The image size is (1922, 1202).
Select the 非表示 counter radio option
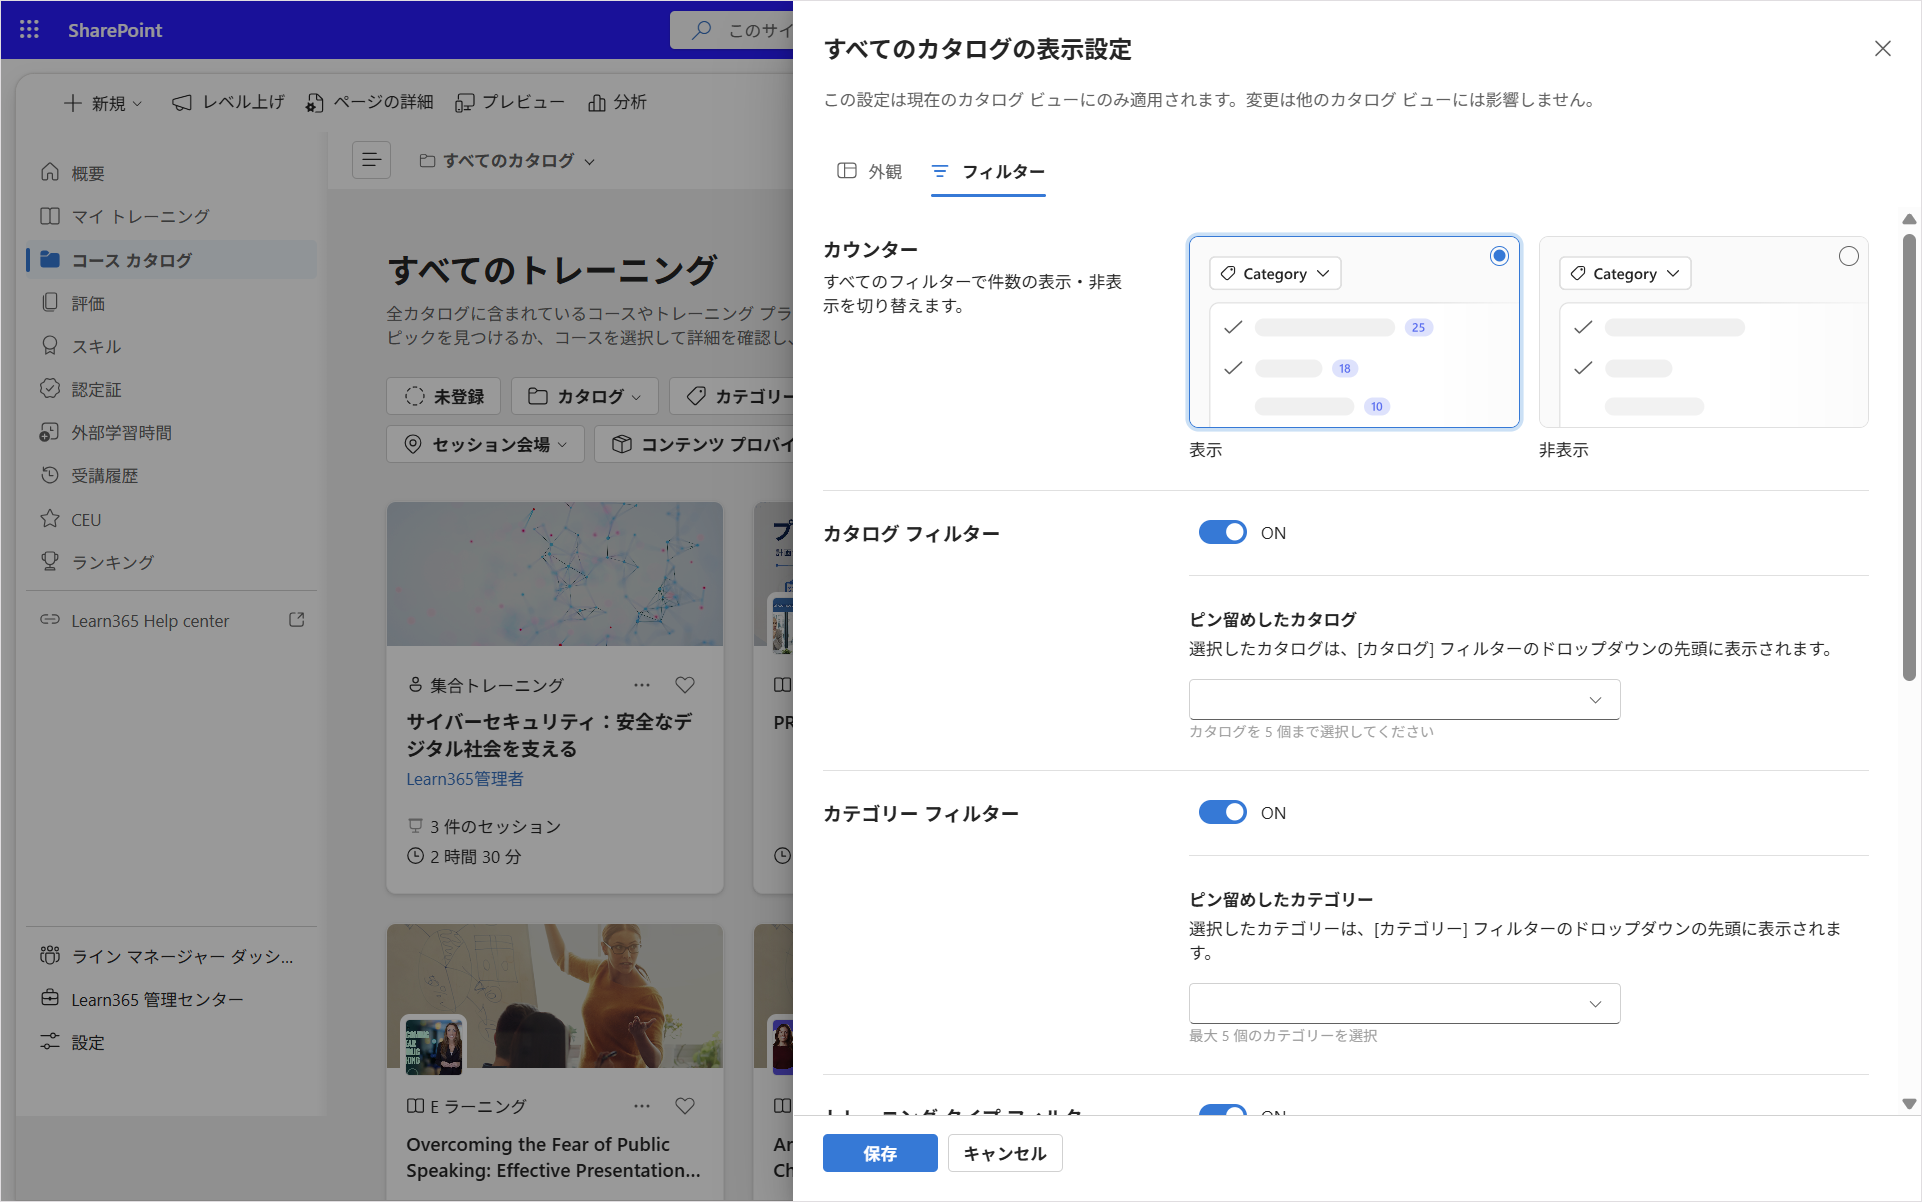click(1848, 256)
